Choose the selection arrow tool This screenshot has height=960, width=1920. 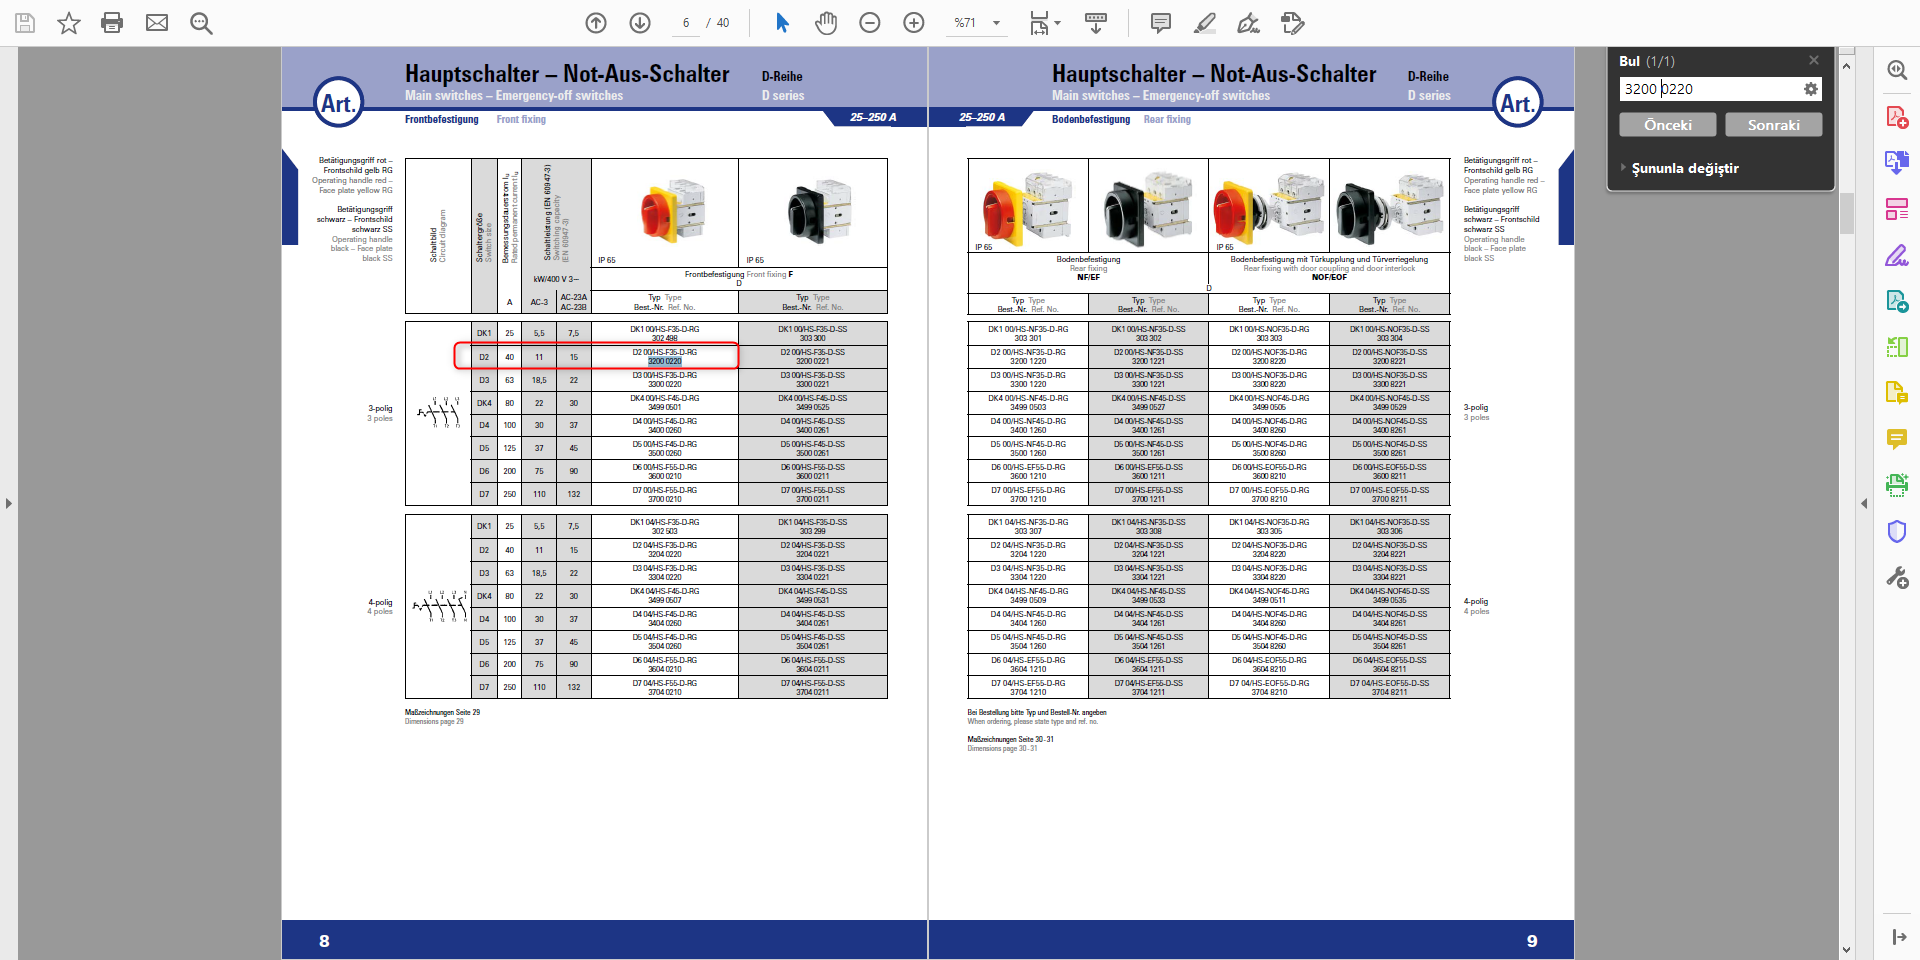click(782, 23)
